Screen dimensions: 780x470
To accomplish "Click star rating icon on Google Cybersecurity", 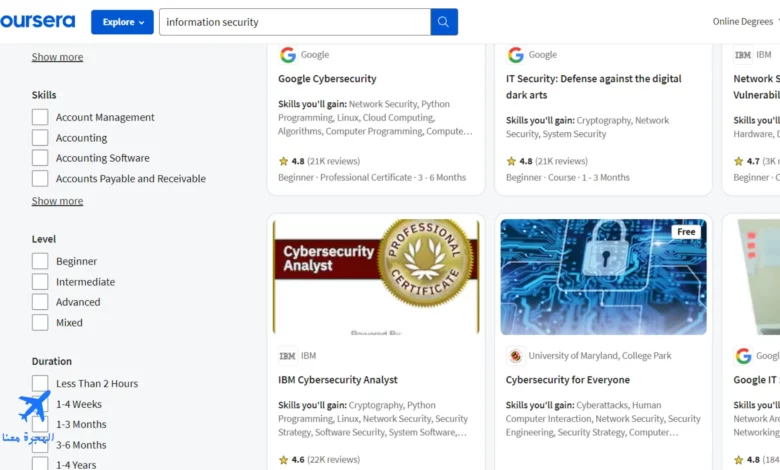I will click(284, 161).
